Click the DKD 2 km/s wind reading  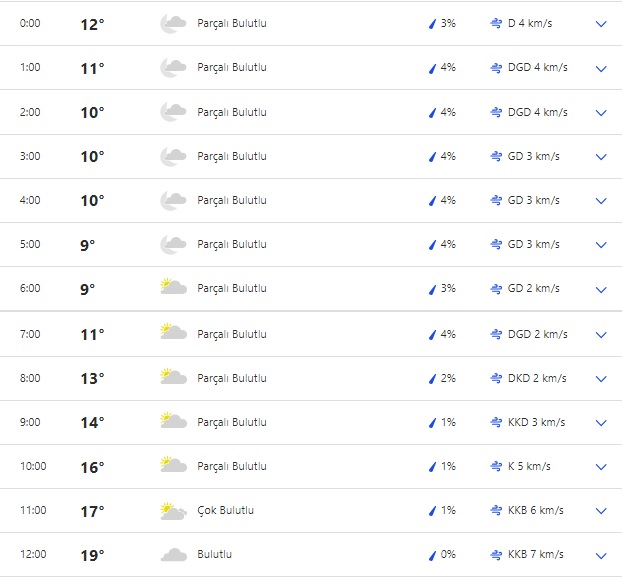point(537,378)
